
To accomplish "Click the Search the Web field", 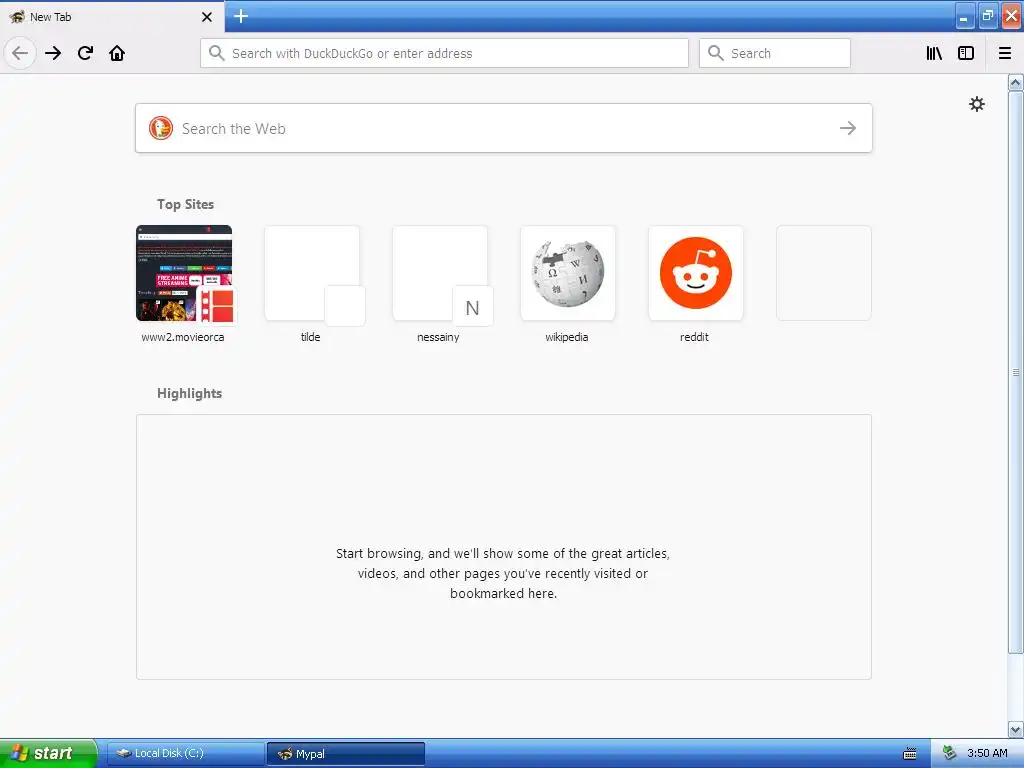I will click(x=504, y=128).
